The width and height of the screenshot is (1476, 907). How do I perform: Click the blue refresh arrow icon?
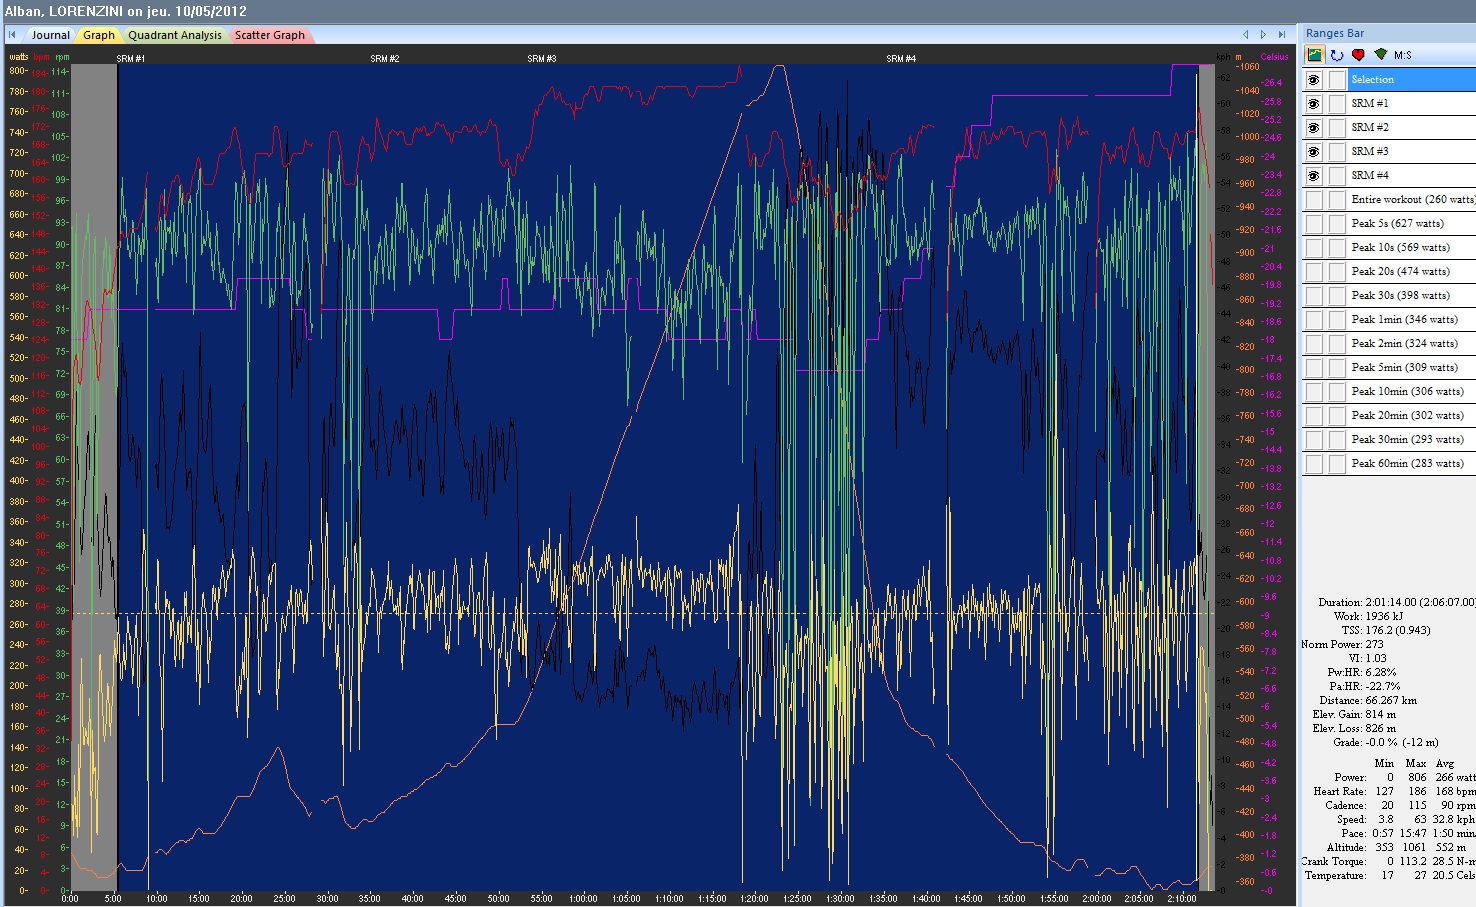pyautogui.click(x=1336, y=55)
